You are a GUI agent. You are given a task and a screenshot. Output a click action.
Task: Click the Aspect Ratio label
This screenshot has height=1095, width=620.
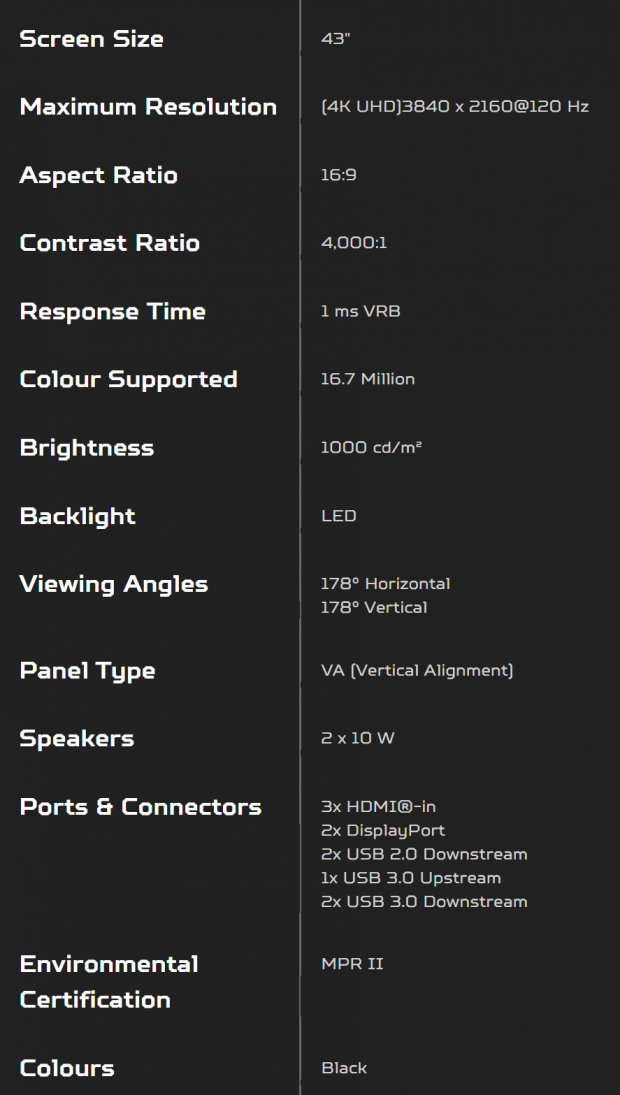[98, 175]
